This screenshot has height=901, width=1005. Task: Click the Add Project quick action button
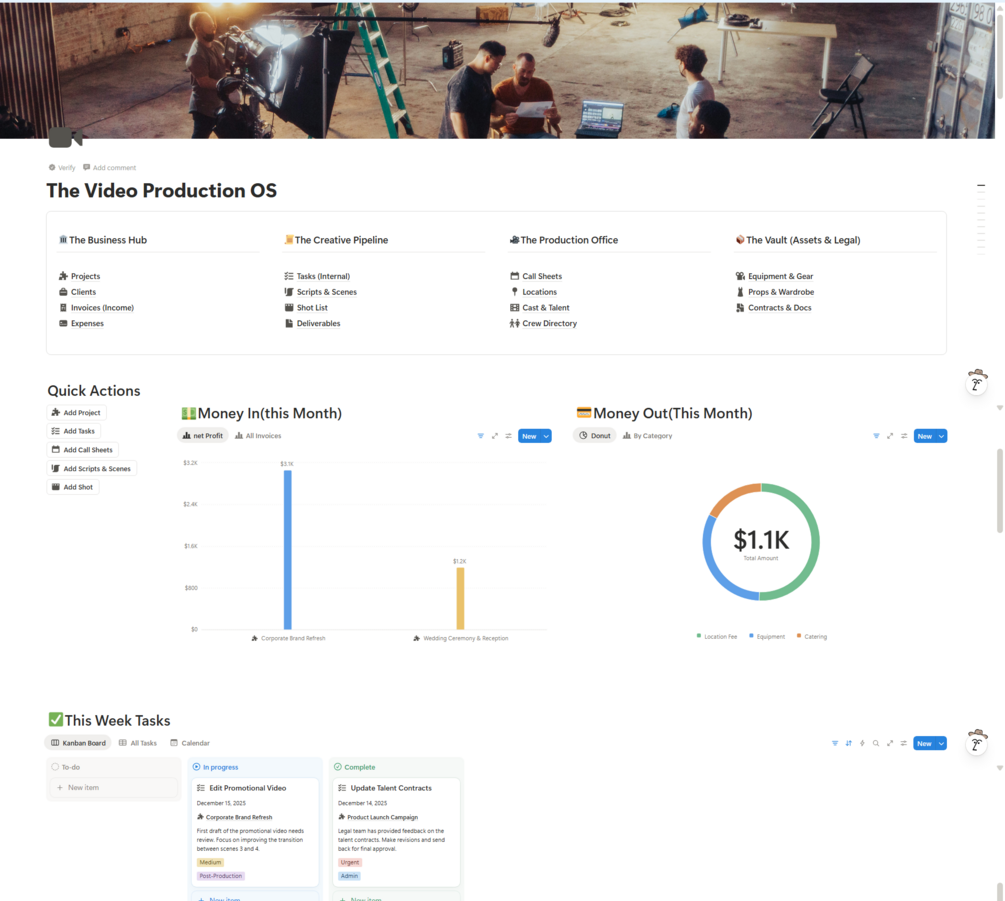click(76, 413)
